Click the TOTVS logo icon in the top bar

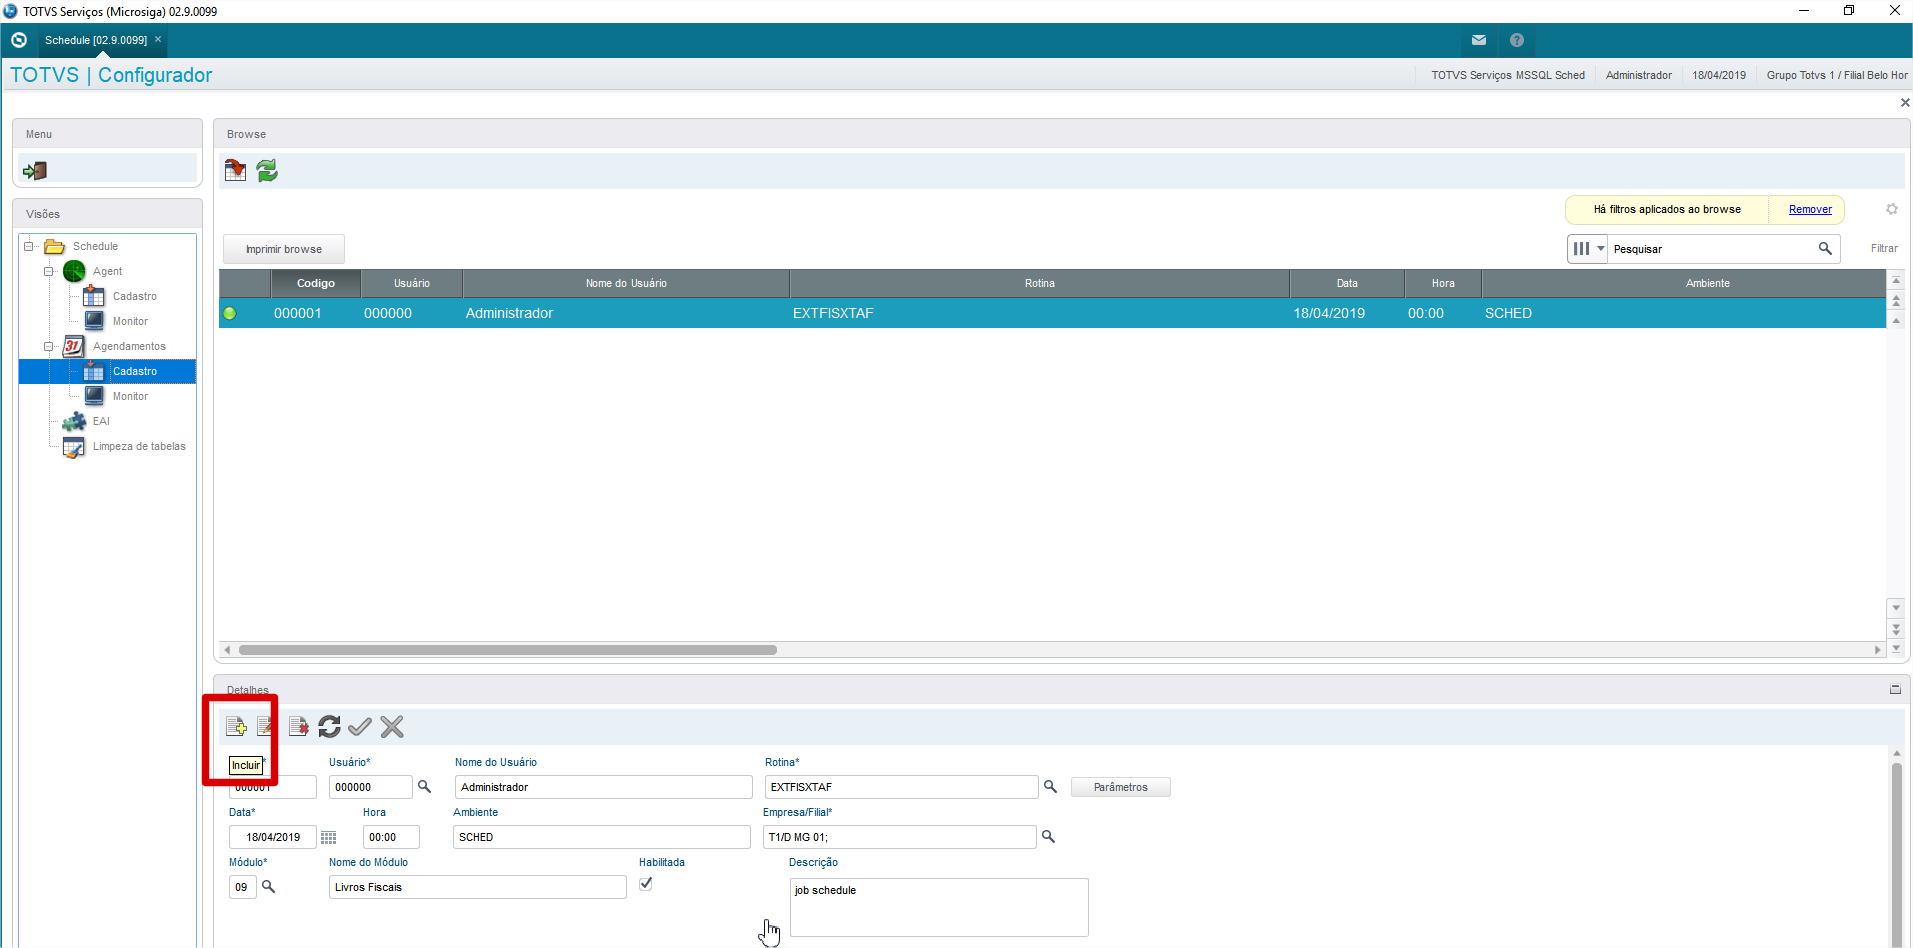[19, 40]
